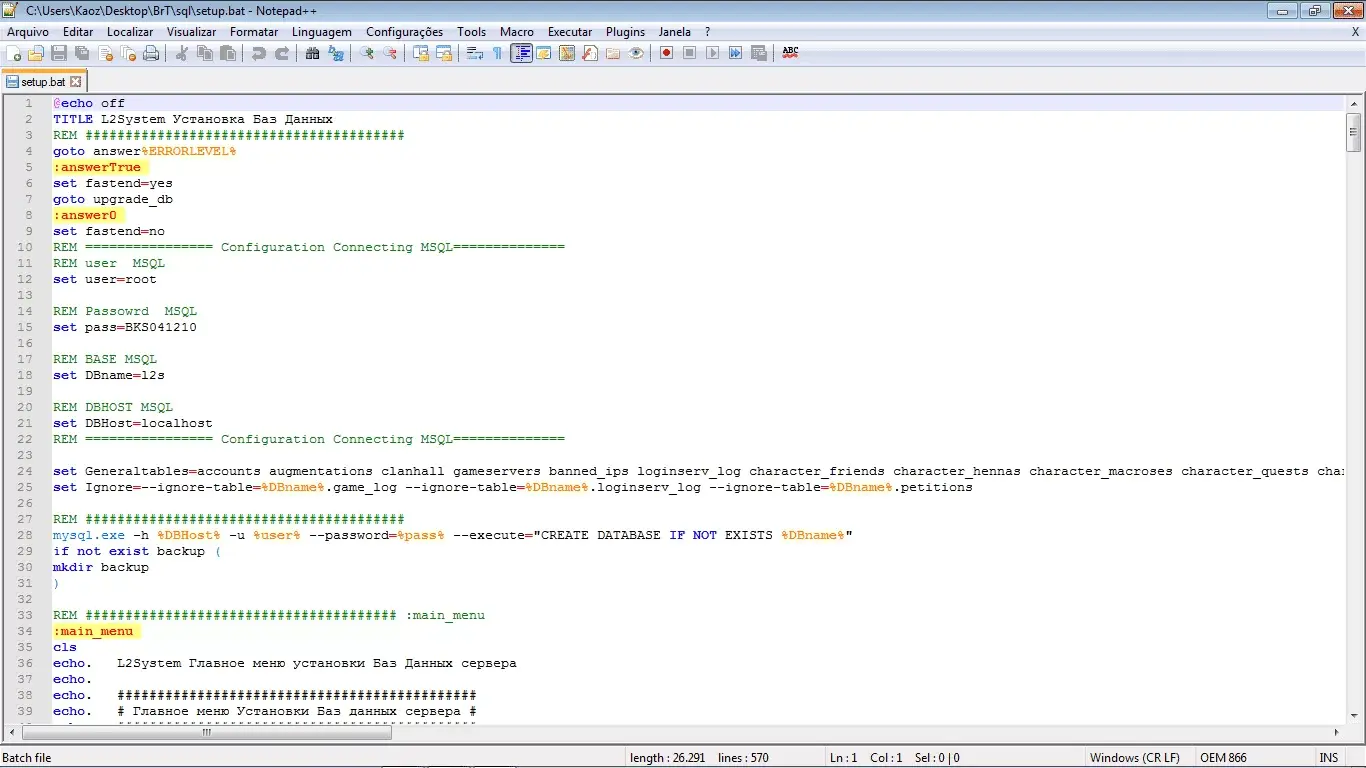
Task: Open the Executar menu
Action: click(570, 32)
